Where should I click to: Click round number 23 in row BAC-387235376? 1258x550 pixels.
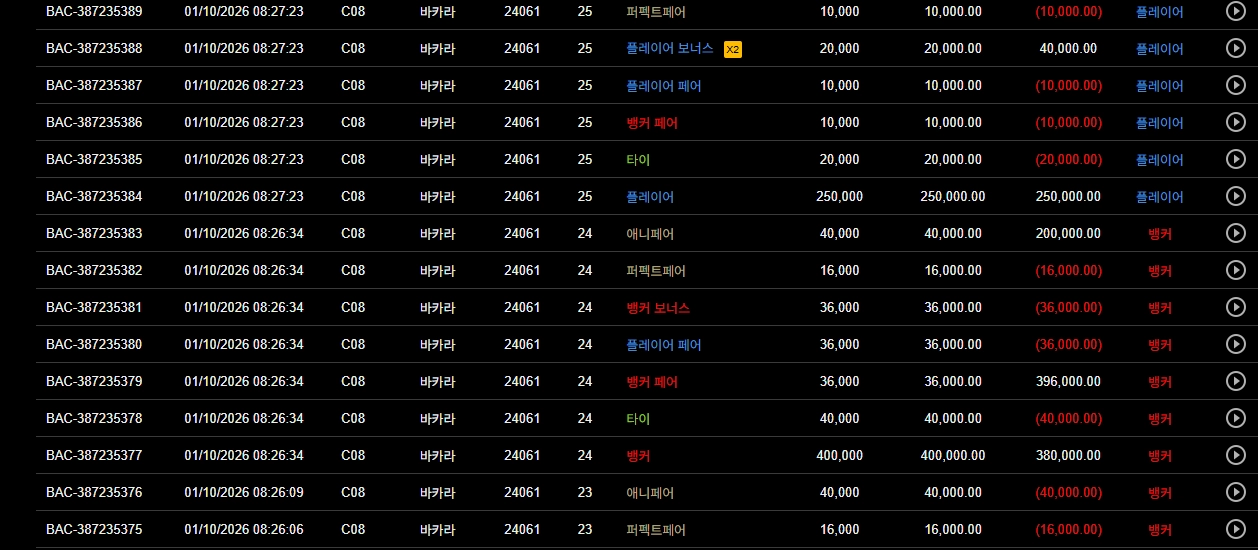[585, 493]
